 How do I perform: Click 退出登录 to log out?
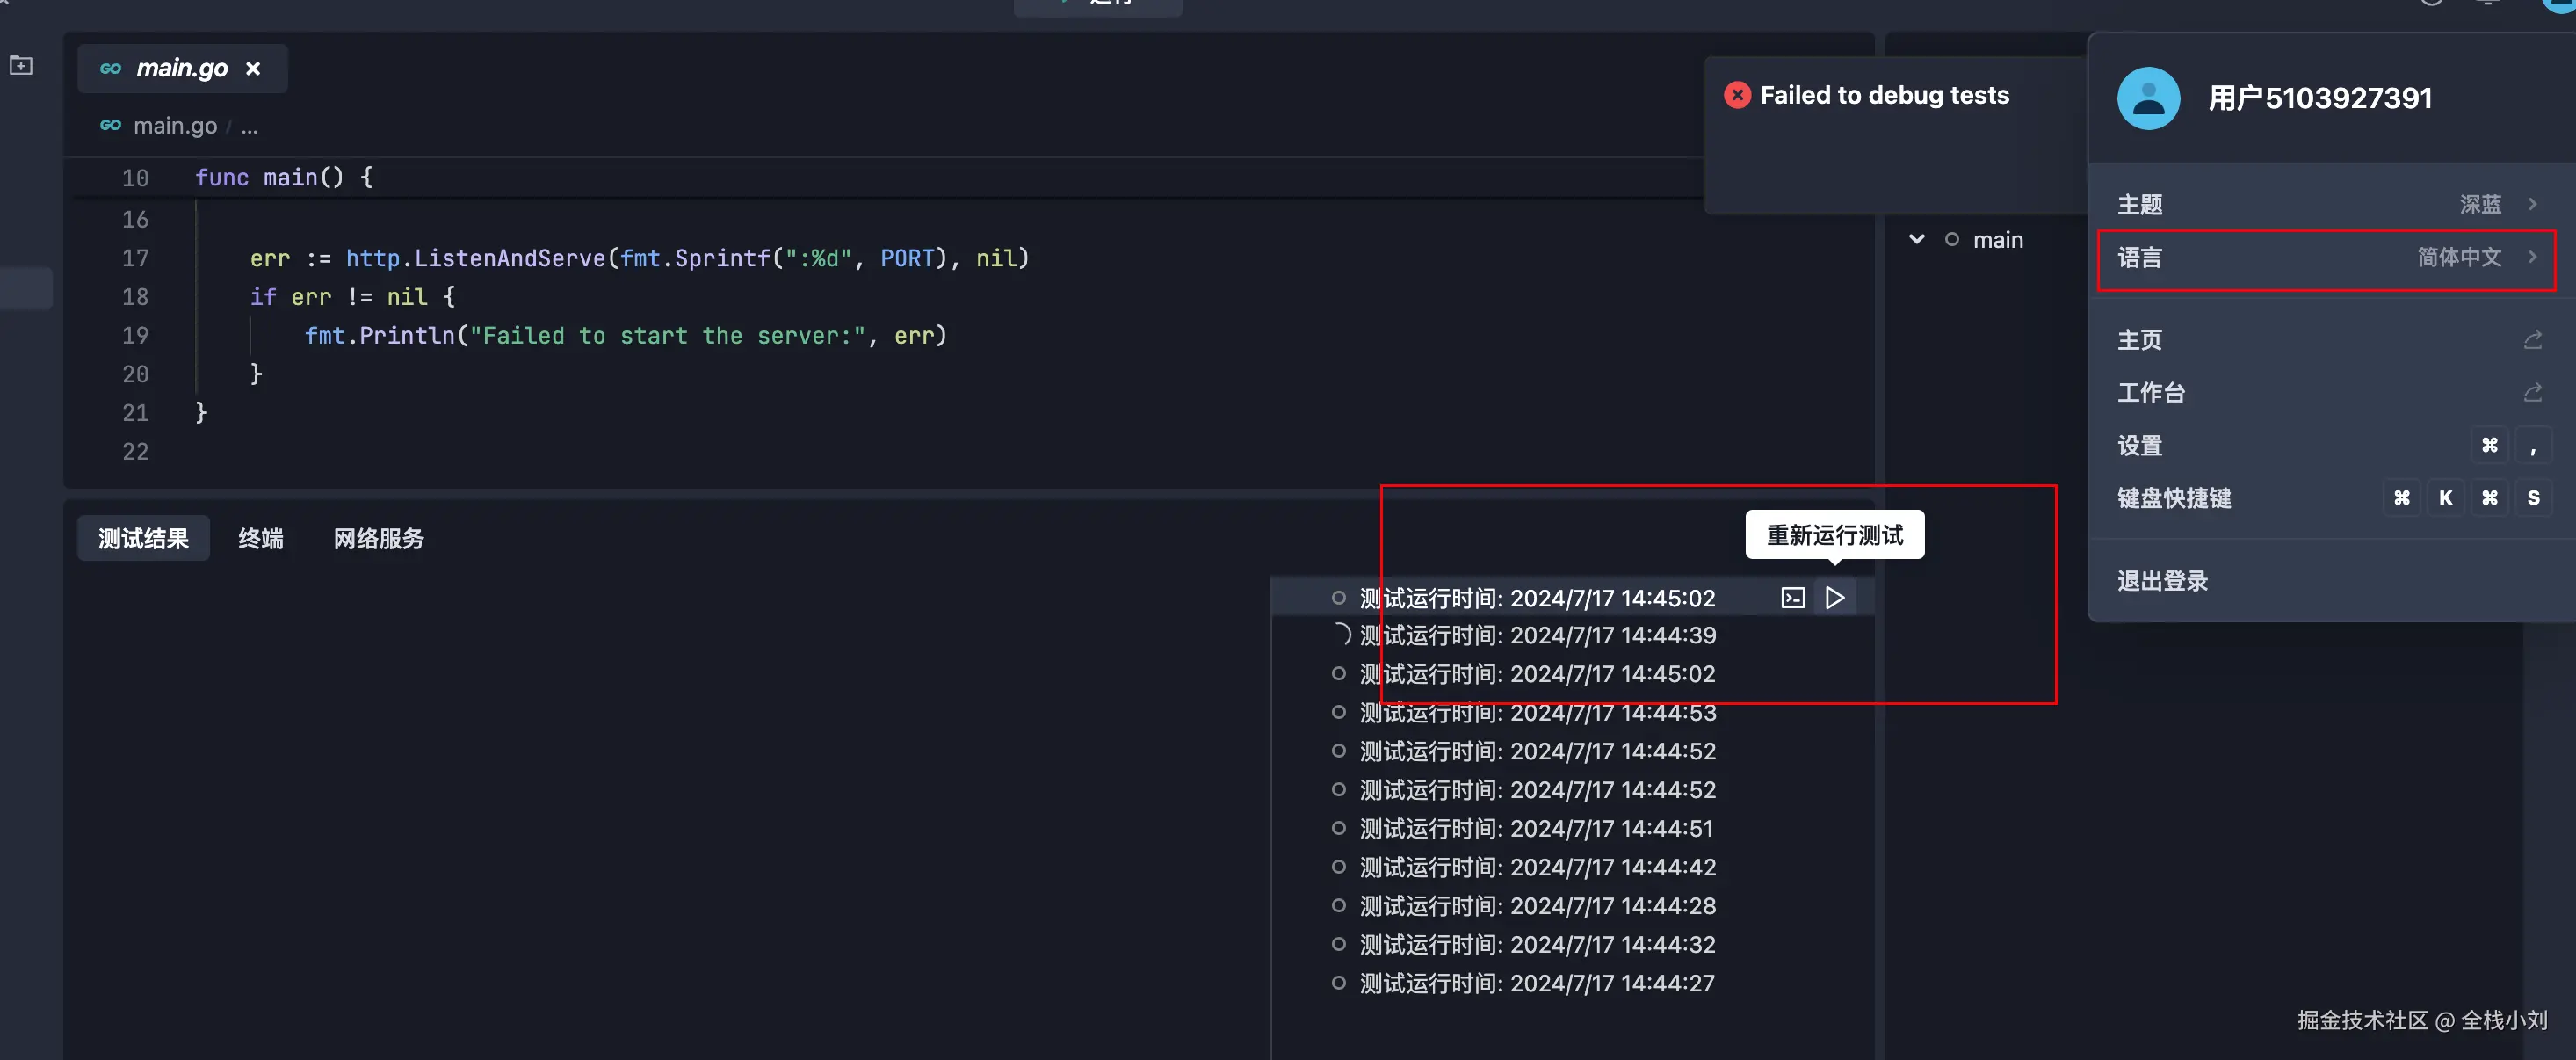tap(2162, 581)
